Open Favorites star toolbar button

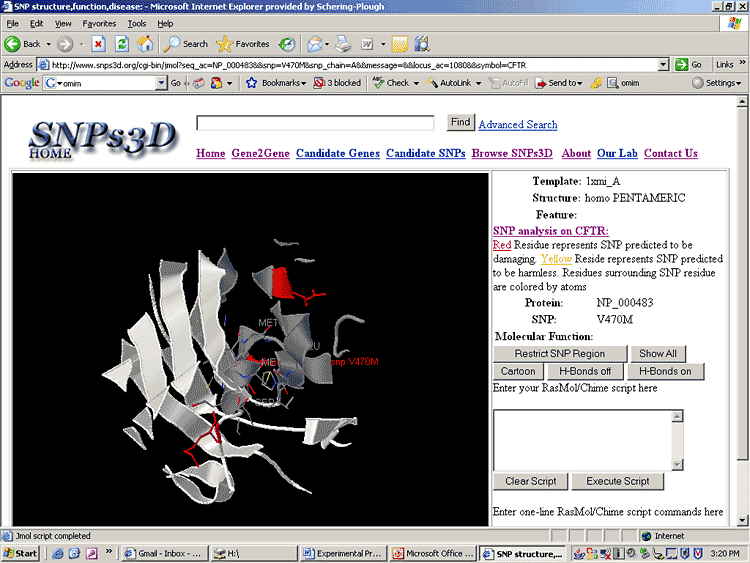(x=243, y=44)
